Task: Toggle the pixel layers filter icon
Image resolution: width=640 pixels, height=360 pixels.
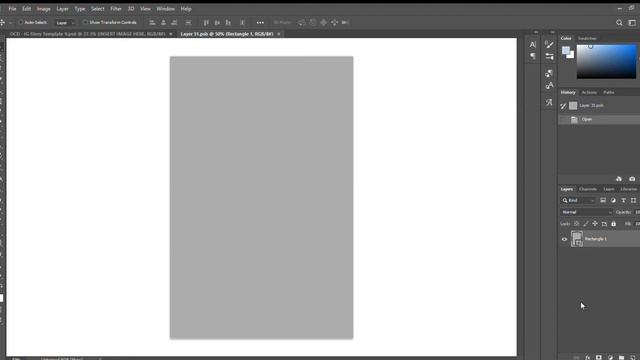Action: coord(603,200)
